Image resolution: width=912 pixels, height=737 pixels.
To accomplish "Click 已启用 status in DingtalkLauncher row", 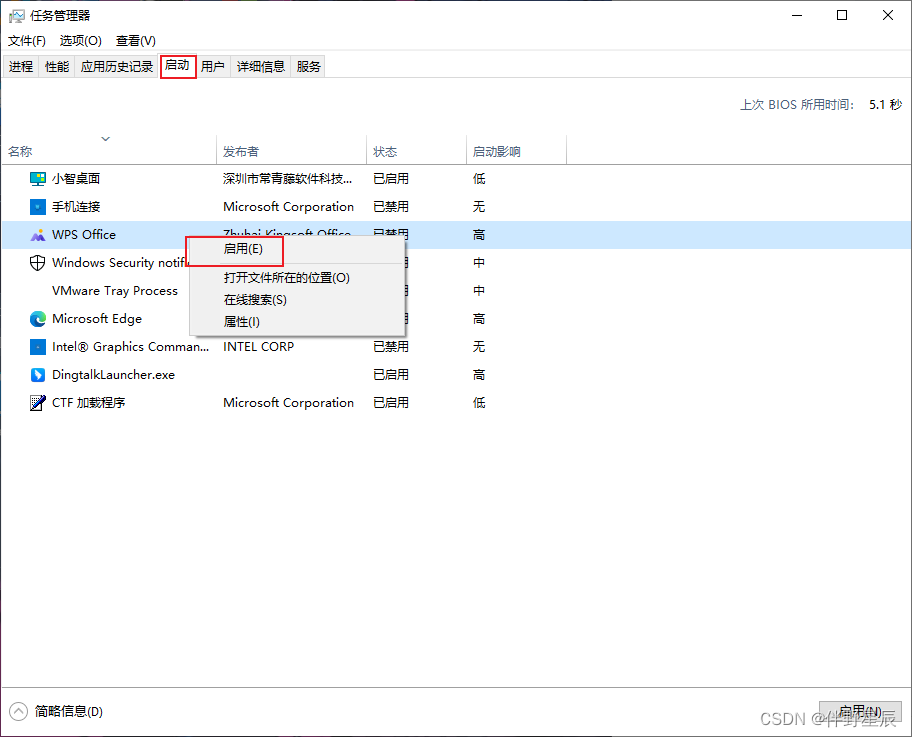I will click(x=391, y=375).
